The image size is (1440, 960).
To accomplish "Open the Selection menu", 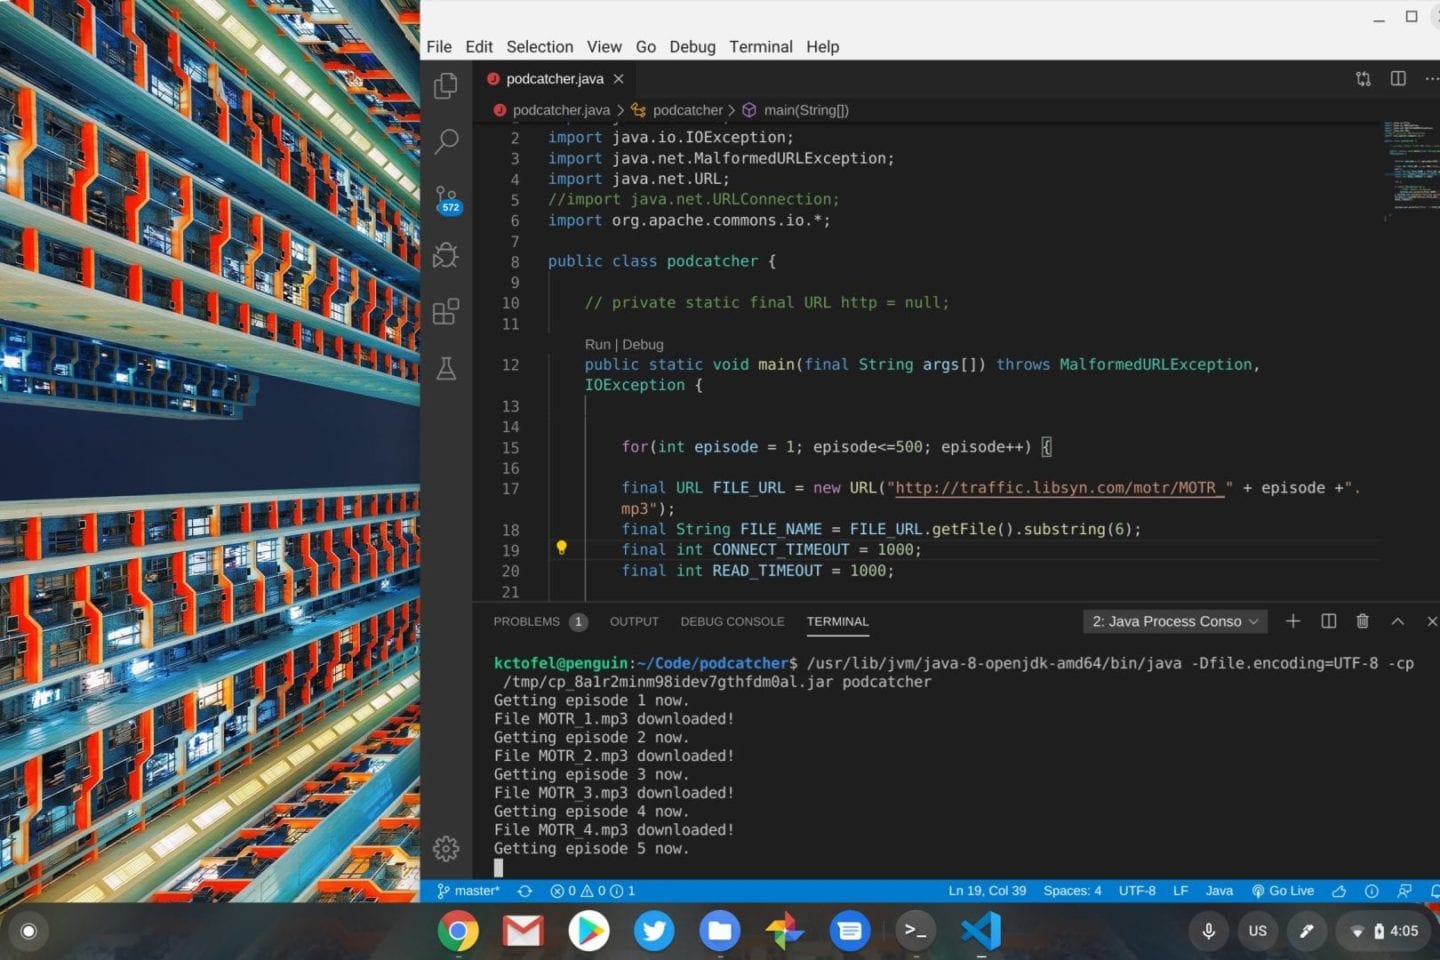I will pos(540,47).
